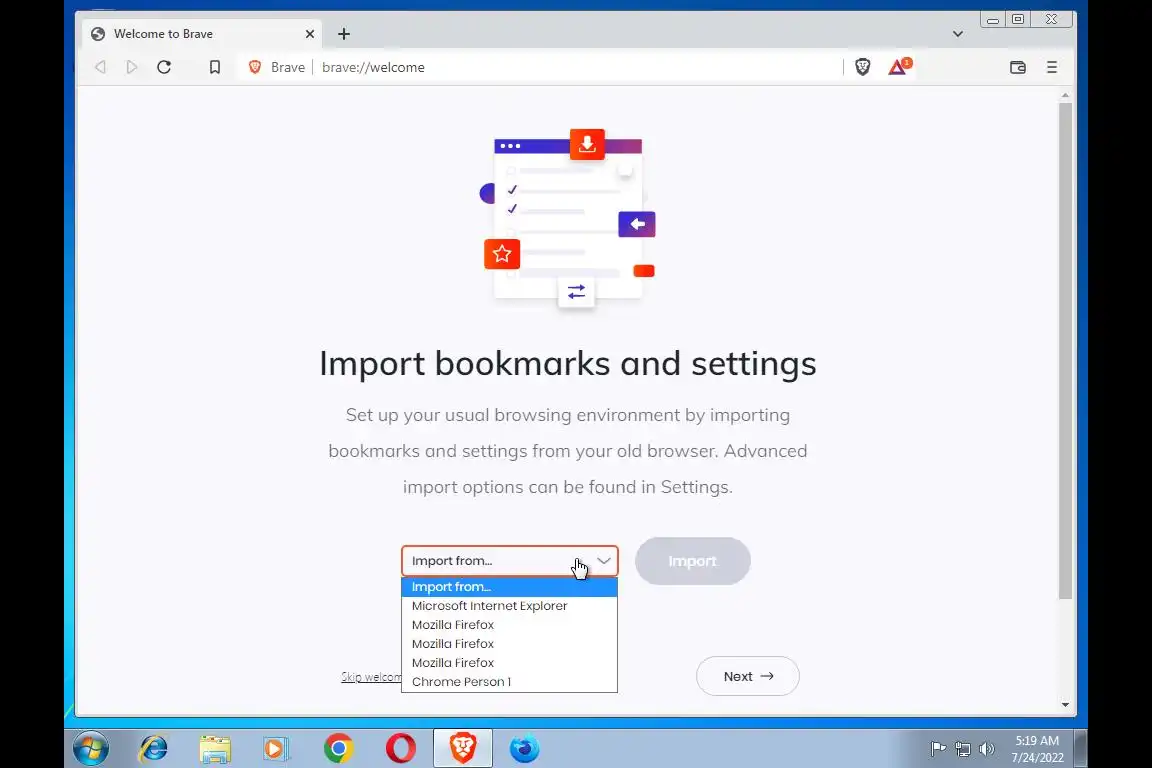Click the page scroll down arrow

(x=1065, y=705)
